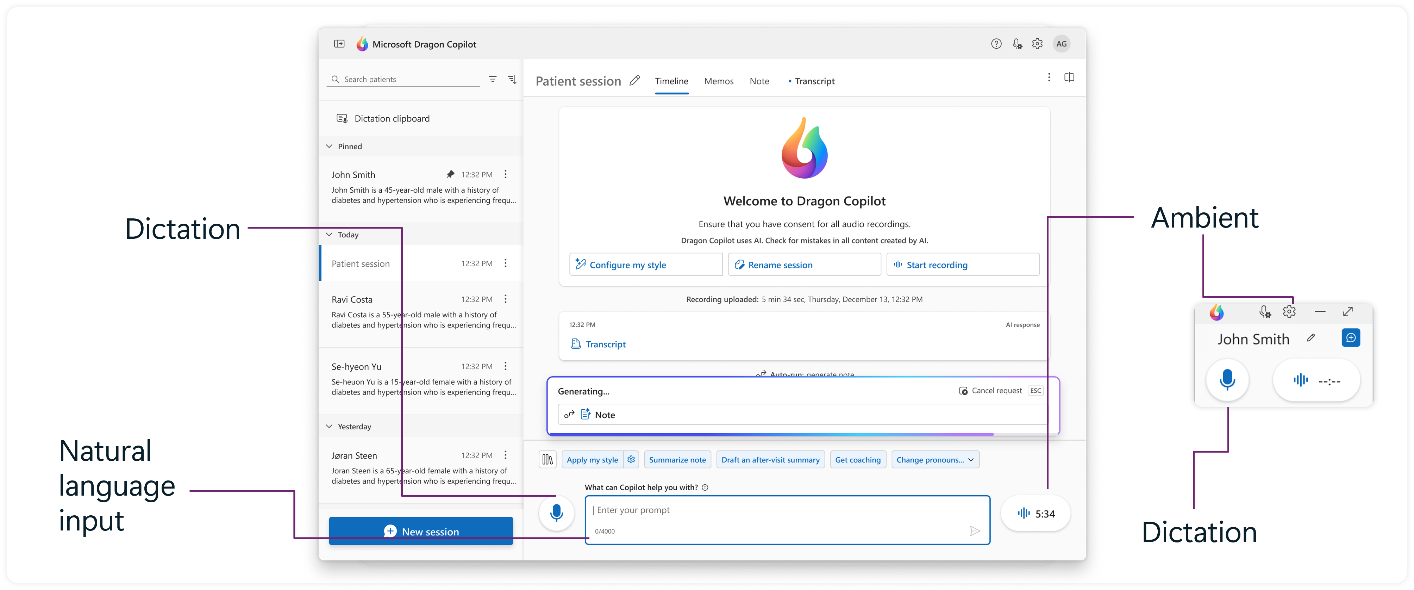This screenshot has height=590, width=1414.
Task: Select the John Smith pinned session
Action: 421,187
